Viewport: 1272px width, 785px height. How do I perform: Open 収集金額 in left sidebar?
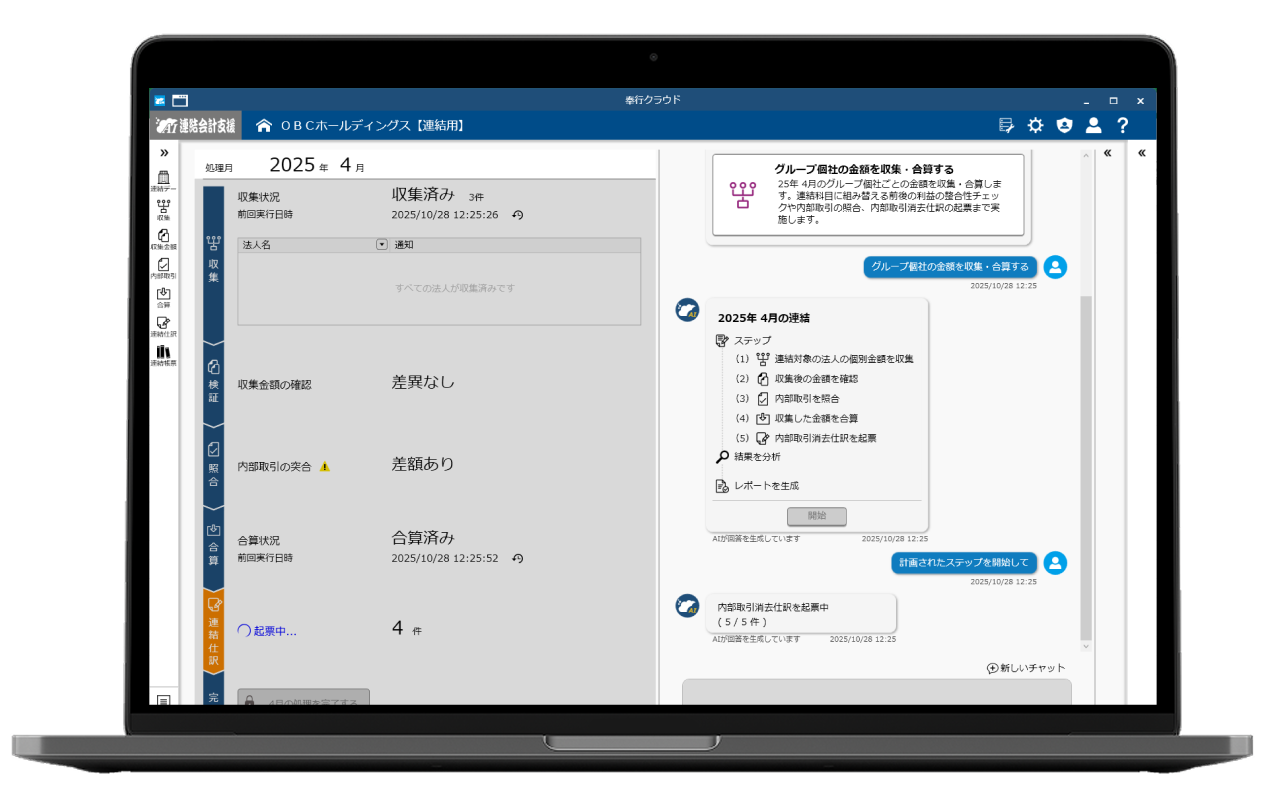tap(163, 238)
